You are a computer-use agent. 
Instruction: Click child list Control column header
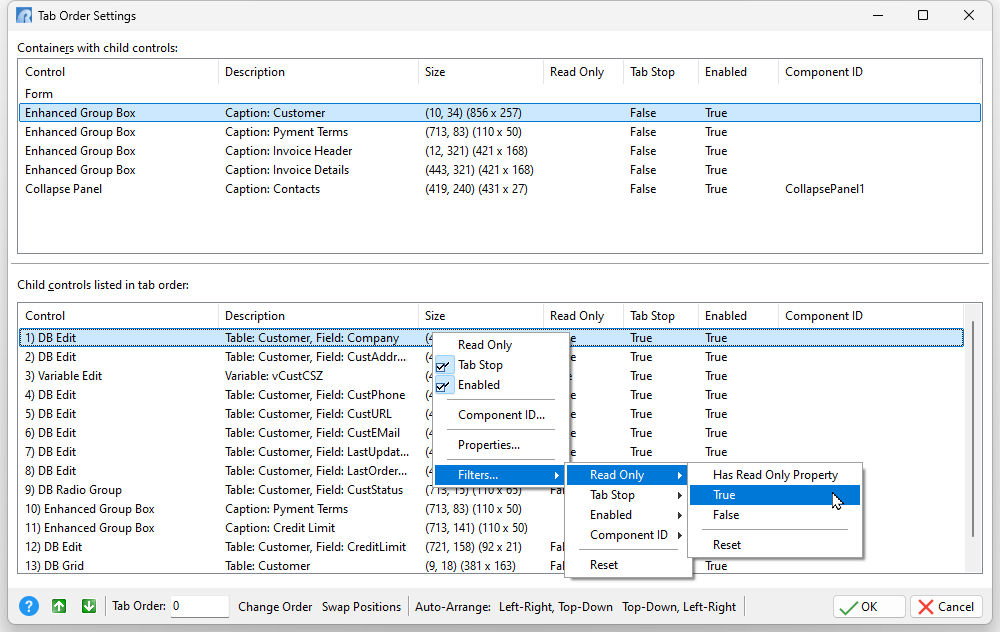[118, 316]
